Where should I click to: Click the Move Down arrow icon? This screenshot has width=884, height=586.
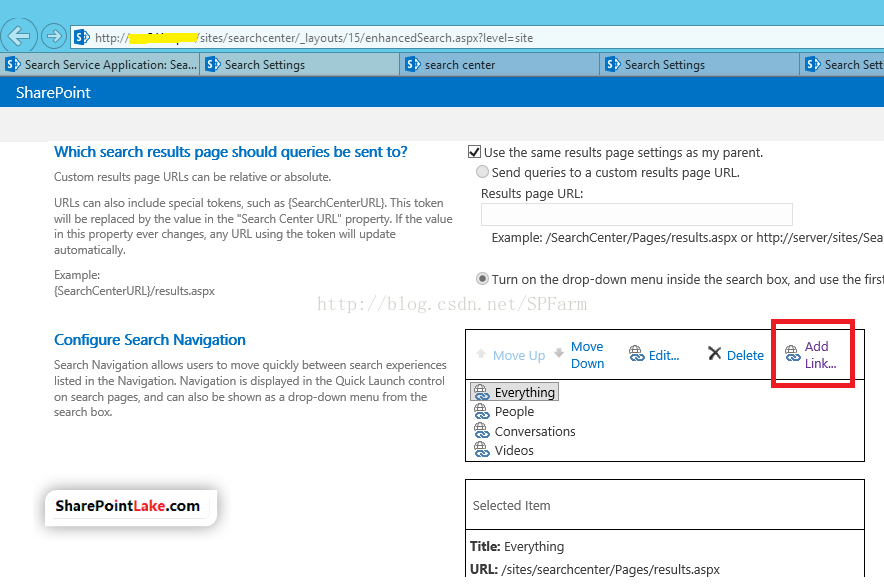click(x=559, y=353)
